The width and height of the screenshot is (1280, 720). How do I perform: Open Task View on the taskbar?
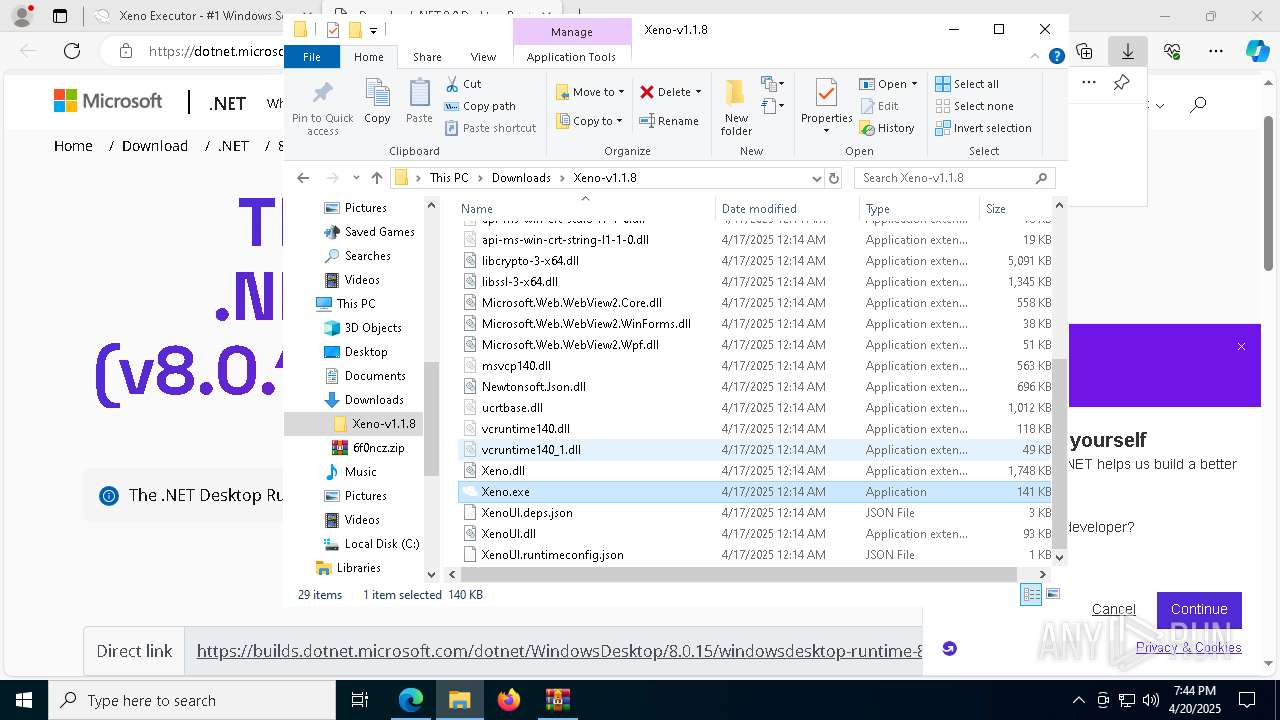(360, 700)
